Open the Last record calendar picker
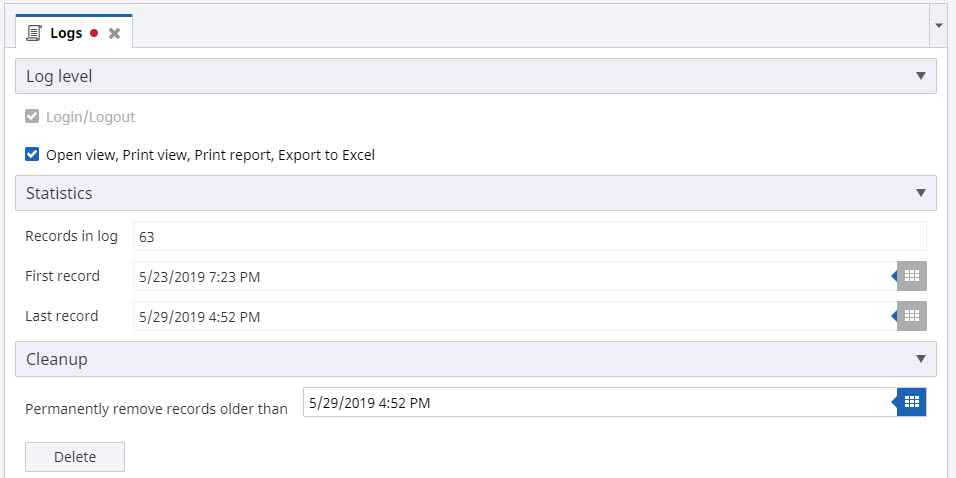Viewport: 956px width, 478px height. (911, 316)
